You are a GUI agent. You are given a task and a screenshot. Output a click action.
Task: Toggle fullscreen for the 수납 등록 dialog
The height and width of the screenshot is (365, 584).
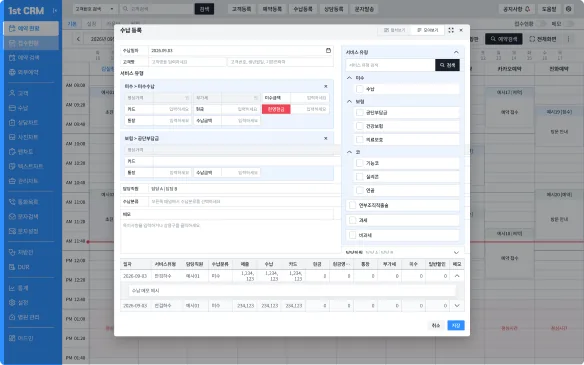coord(451,30)
